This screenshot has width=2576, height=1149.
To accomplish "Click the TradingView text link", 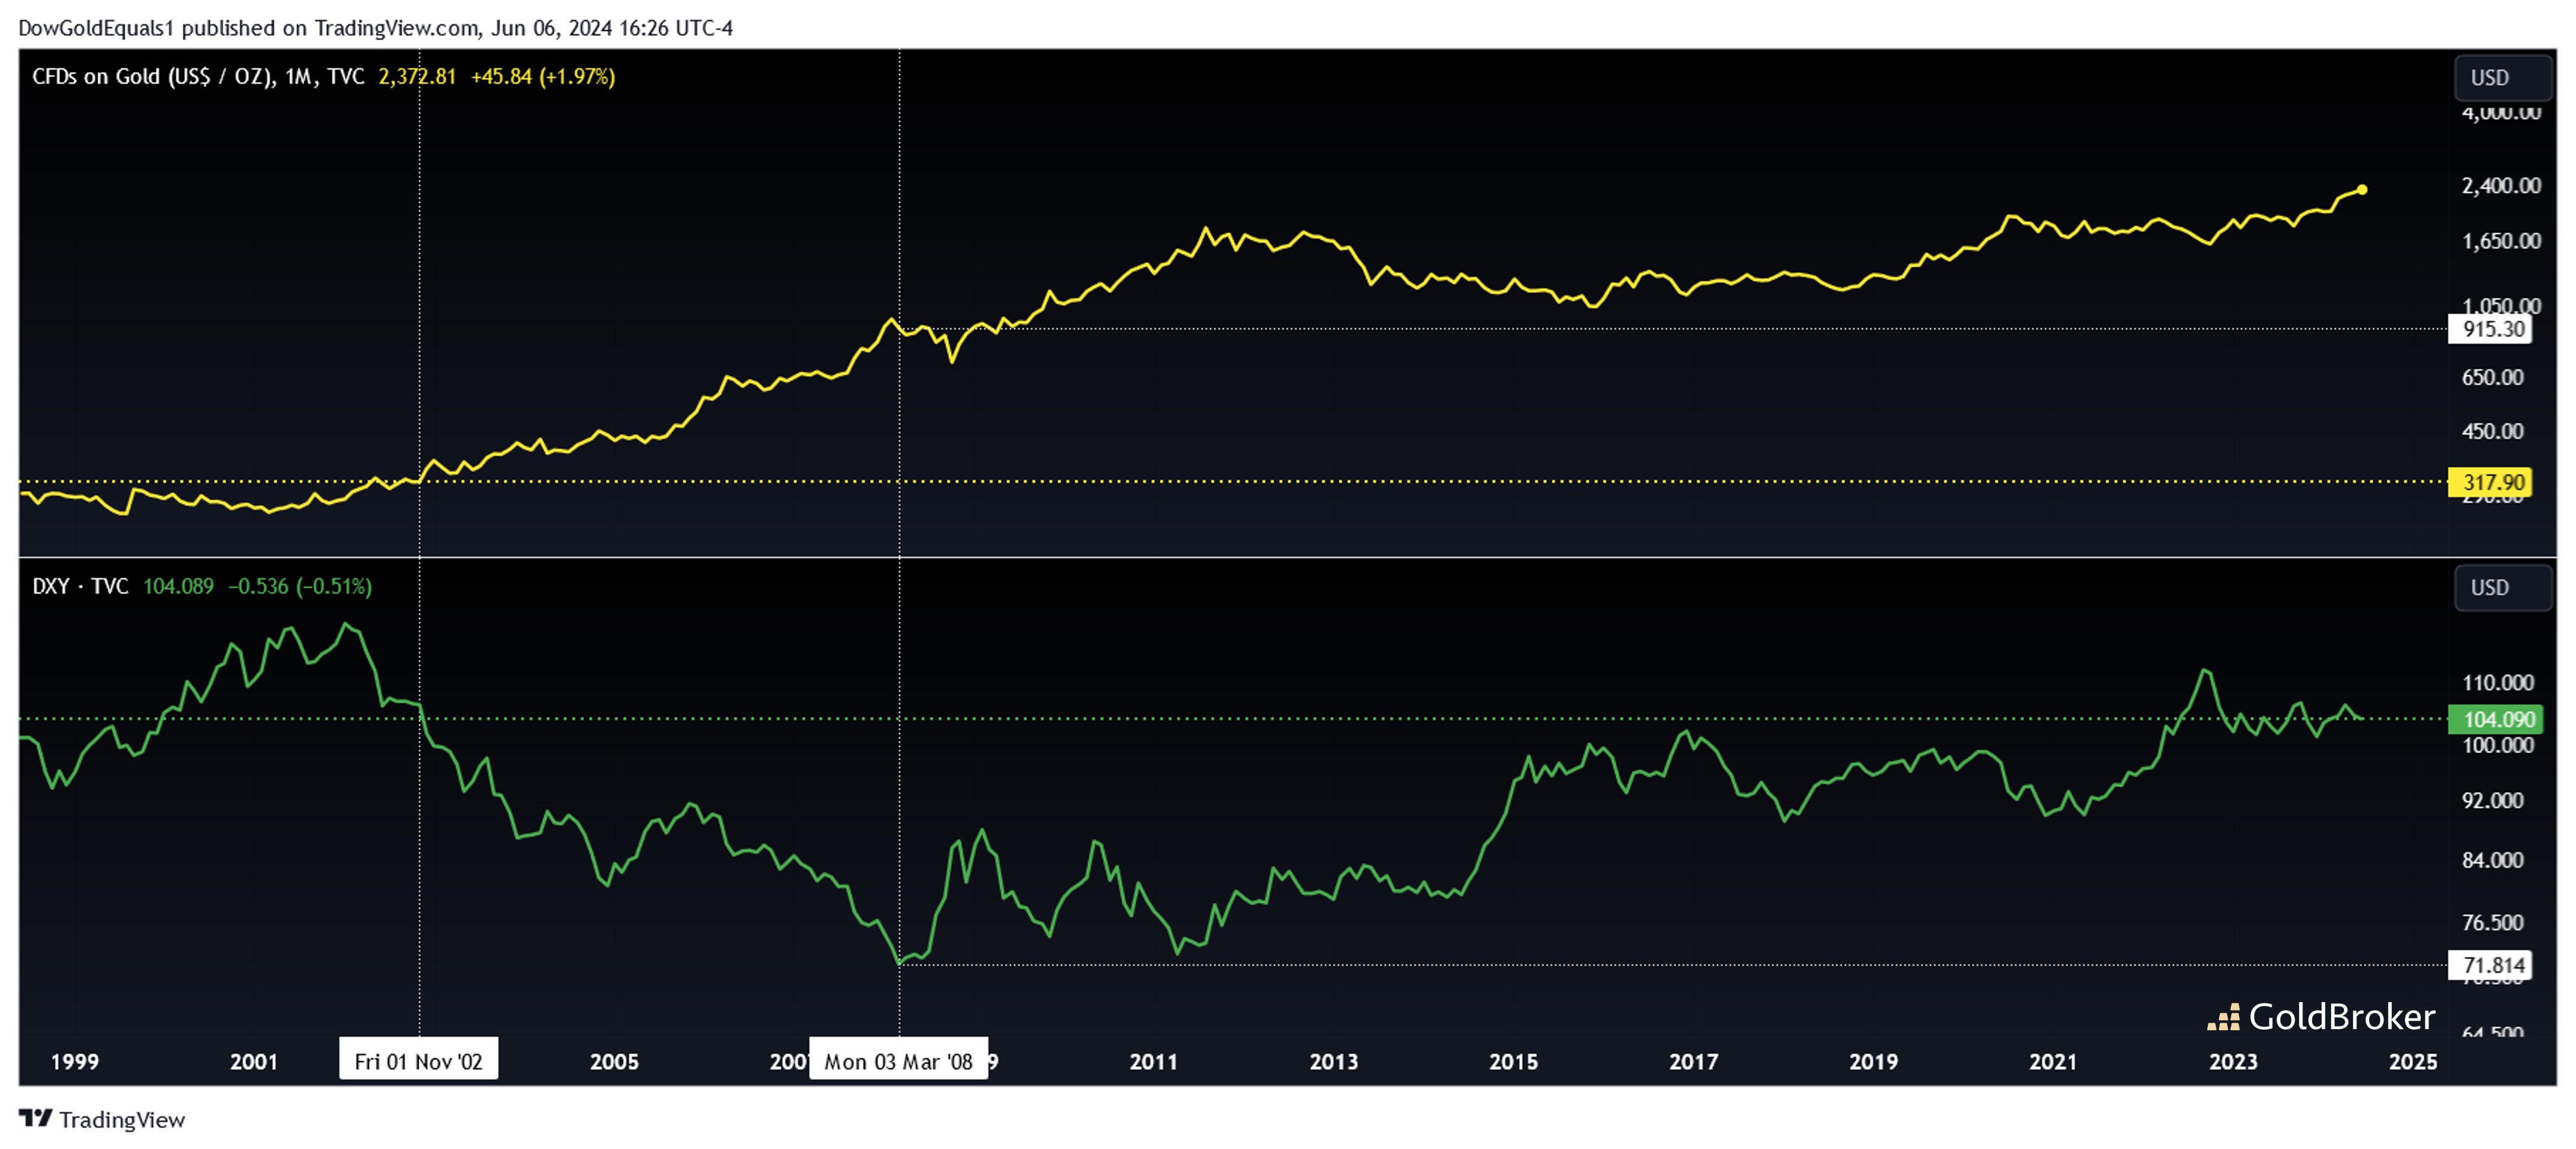I will [x=121, y=1119].
